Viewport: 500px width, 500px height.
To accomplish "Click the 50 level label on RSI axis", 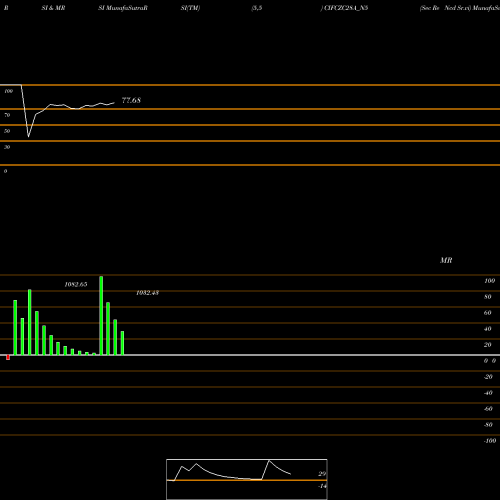I will [7, 131].
